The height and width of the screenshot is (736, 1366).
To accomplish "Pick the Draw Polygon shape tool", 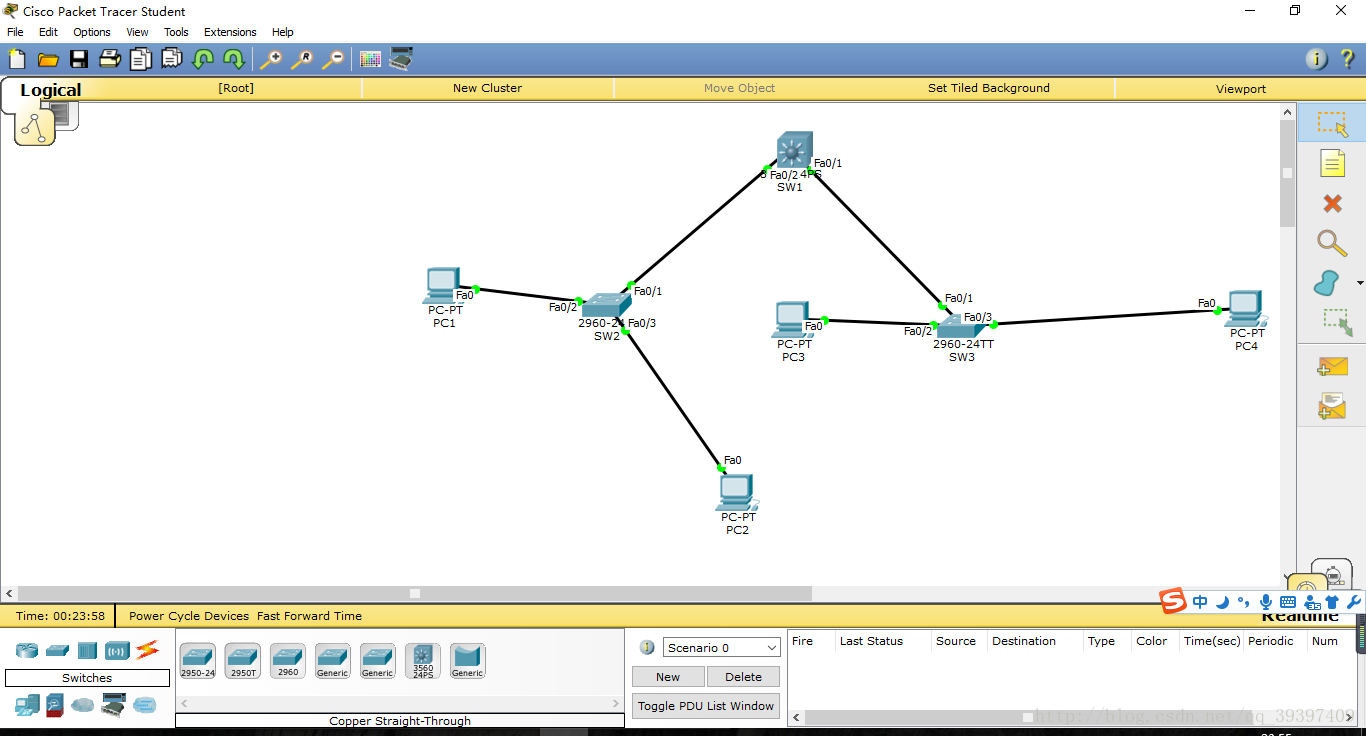I will [1327, 283].
